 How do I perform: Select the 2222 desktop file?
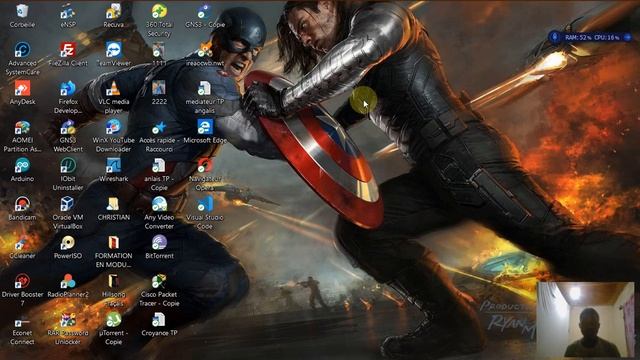click(x=159, y=88)
